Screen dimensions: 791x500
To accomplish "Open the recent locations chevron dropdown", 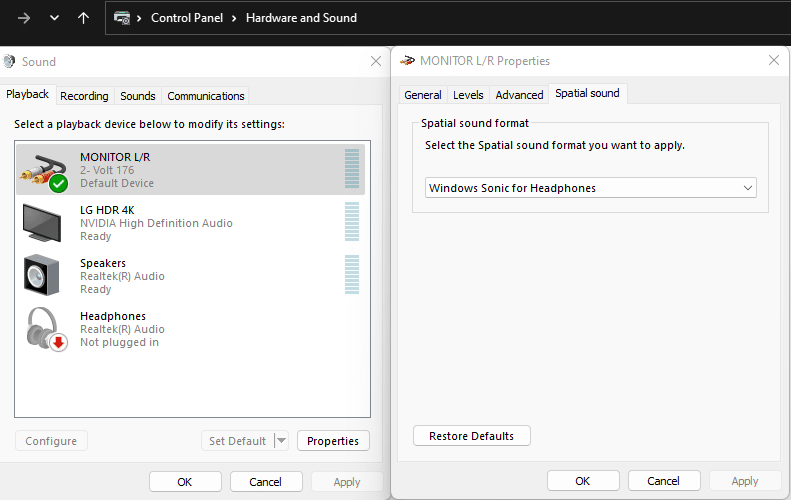I will click(x=54, y=18).
